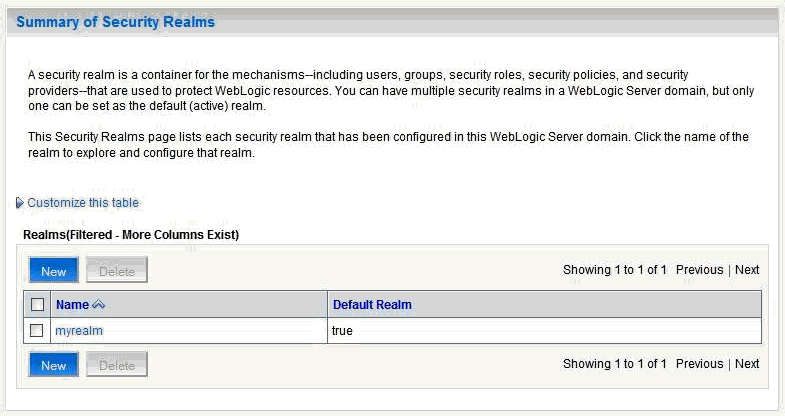Select Next link below the table

point(747,364)
